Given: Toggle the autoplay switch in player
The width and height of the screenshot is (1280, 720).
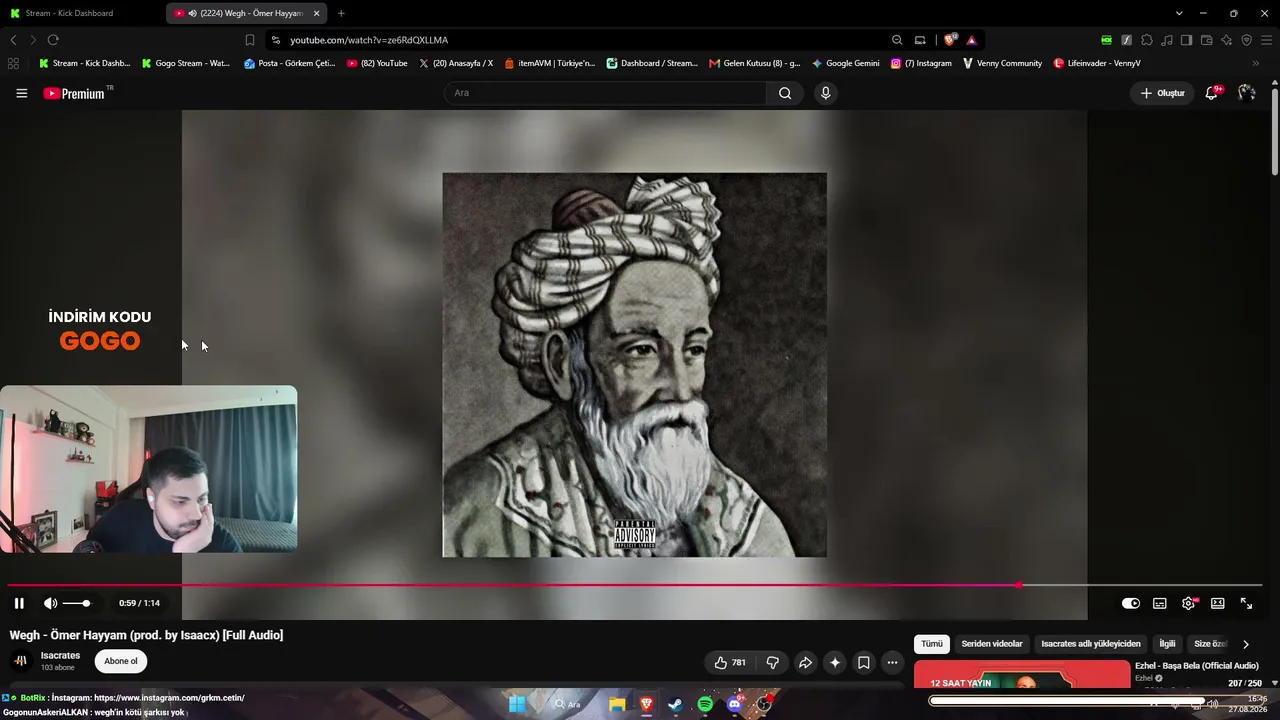Looking at the screenshot, I should pyautogui.click(x=1131, y=603).
